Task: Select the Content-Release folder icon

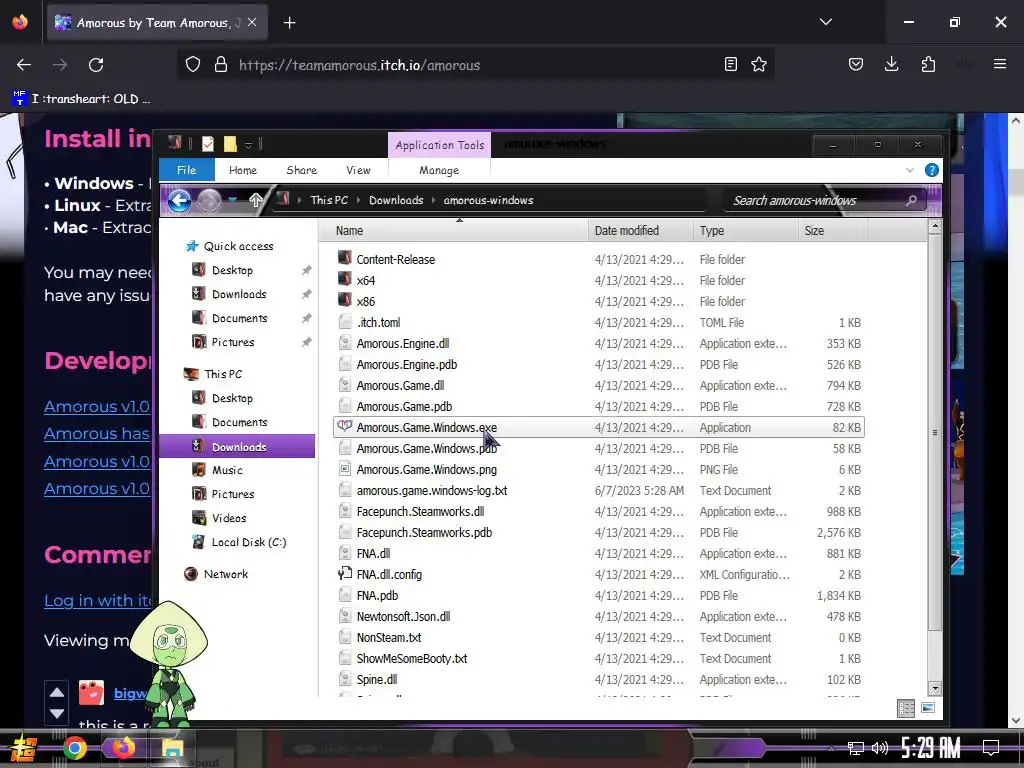Action: click(x=345, y=258)
